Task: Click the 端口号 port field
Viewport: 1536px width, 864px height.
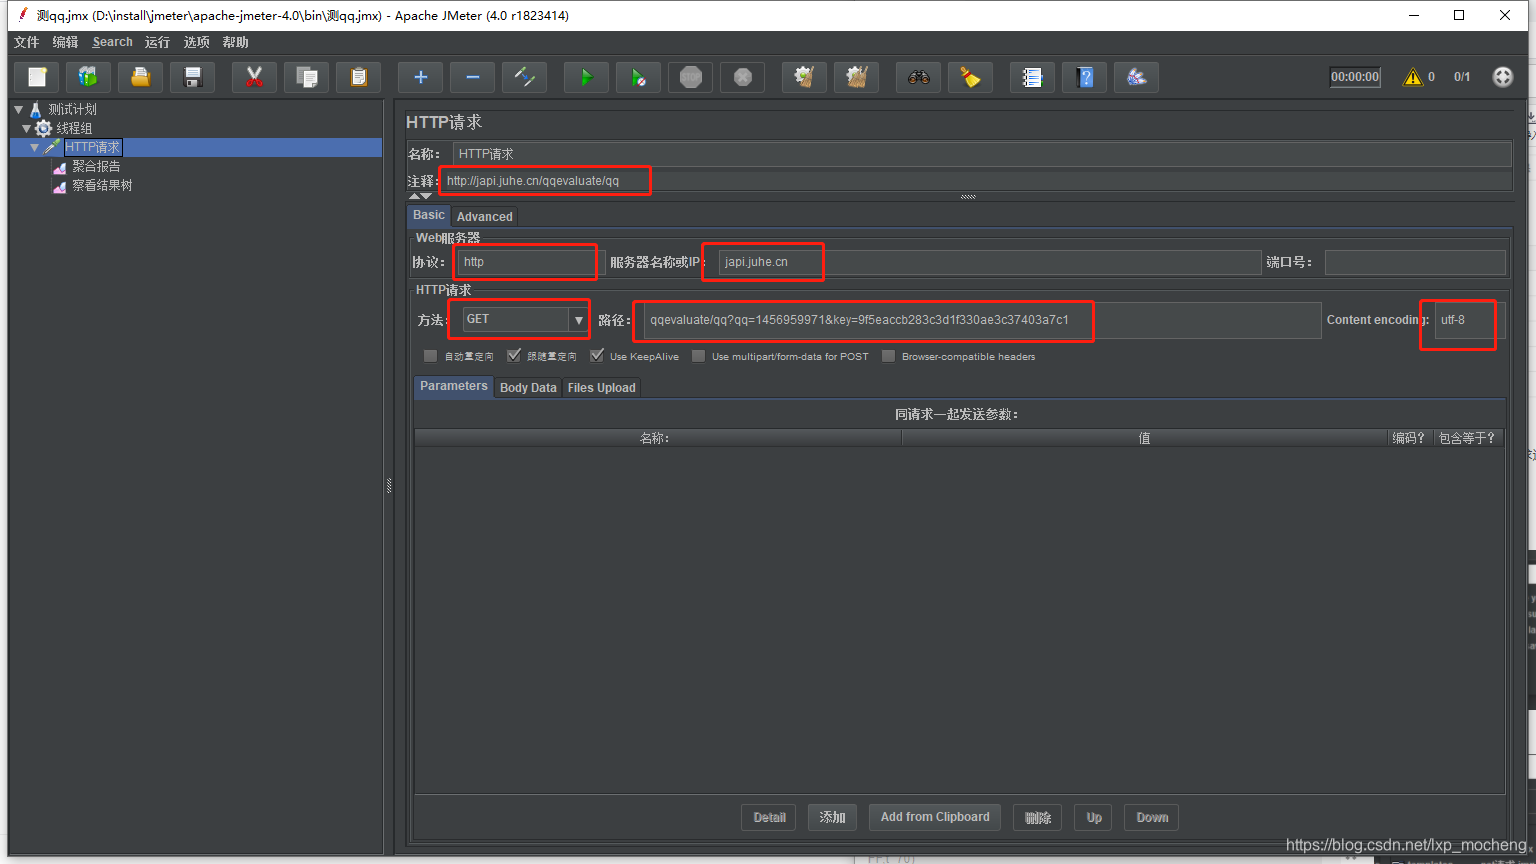Action: pos(1415,262)
